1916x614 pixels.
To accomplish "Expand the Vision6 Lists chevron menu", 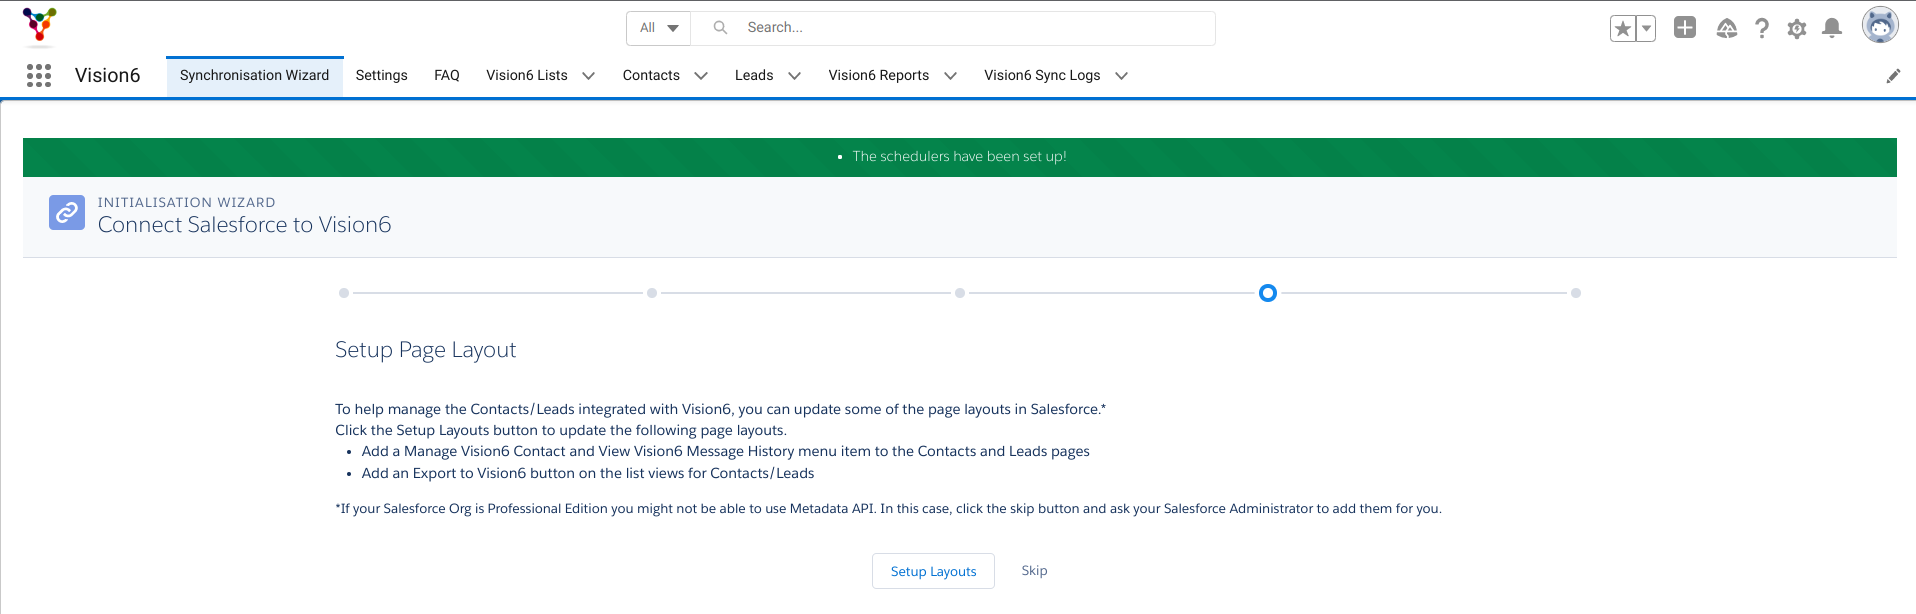I will click(588, 76).
